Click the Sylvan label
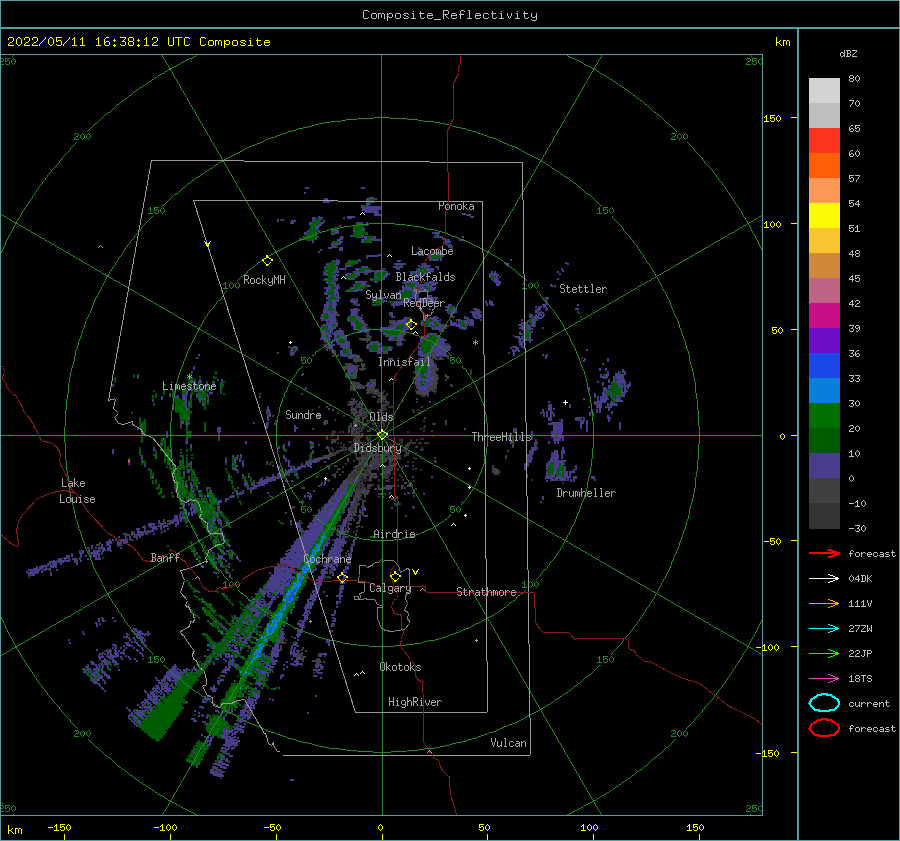Image resolution: width=900 pixels, height=841 pixels. tap(383, 295)
